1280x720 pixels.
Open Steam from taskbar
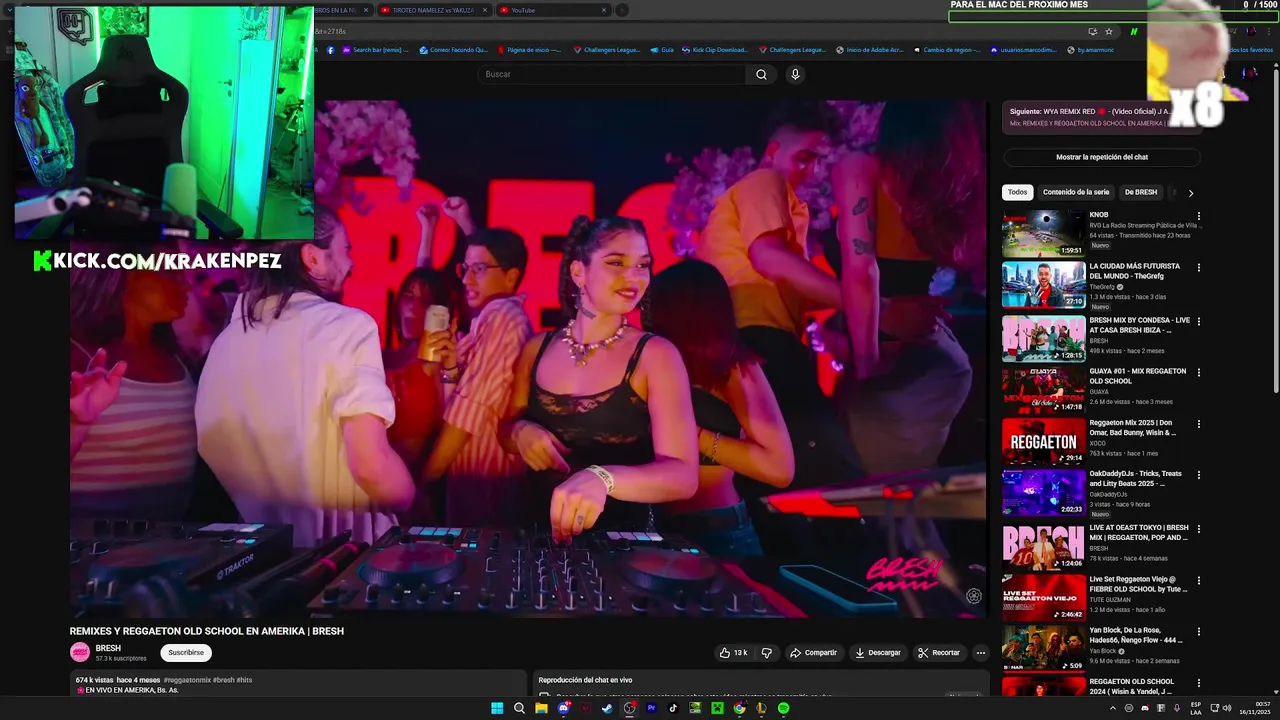click(x=607, y=708)
